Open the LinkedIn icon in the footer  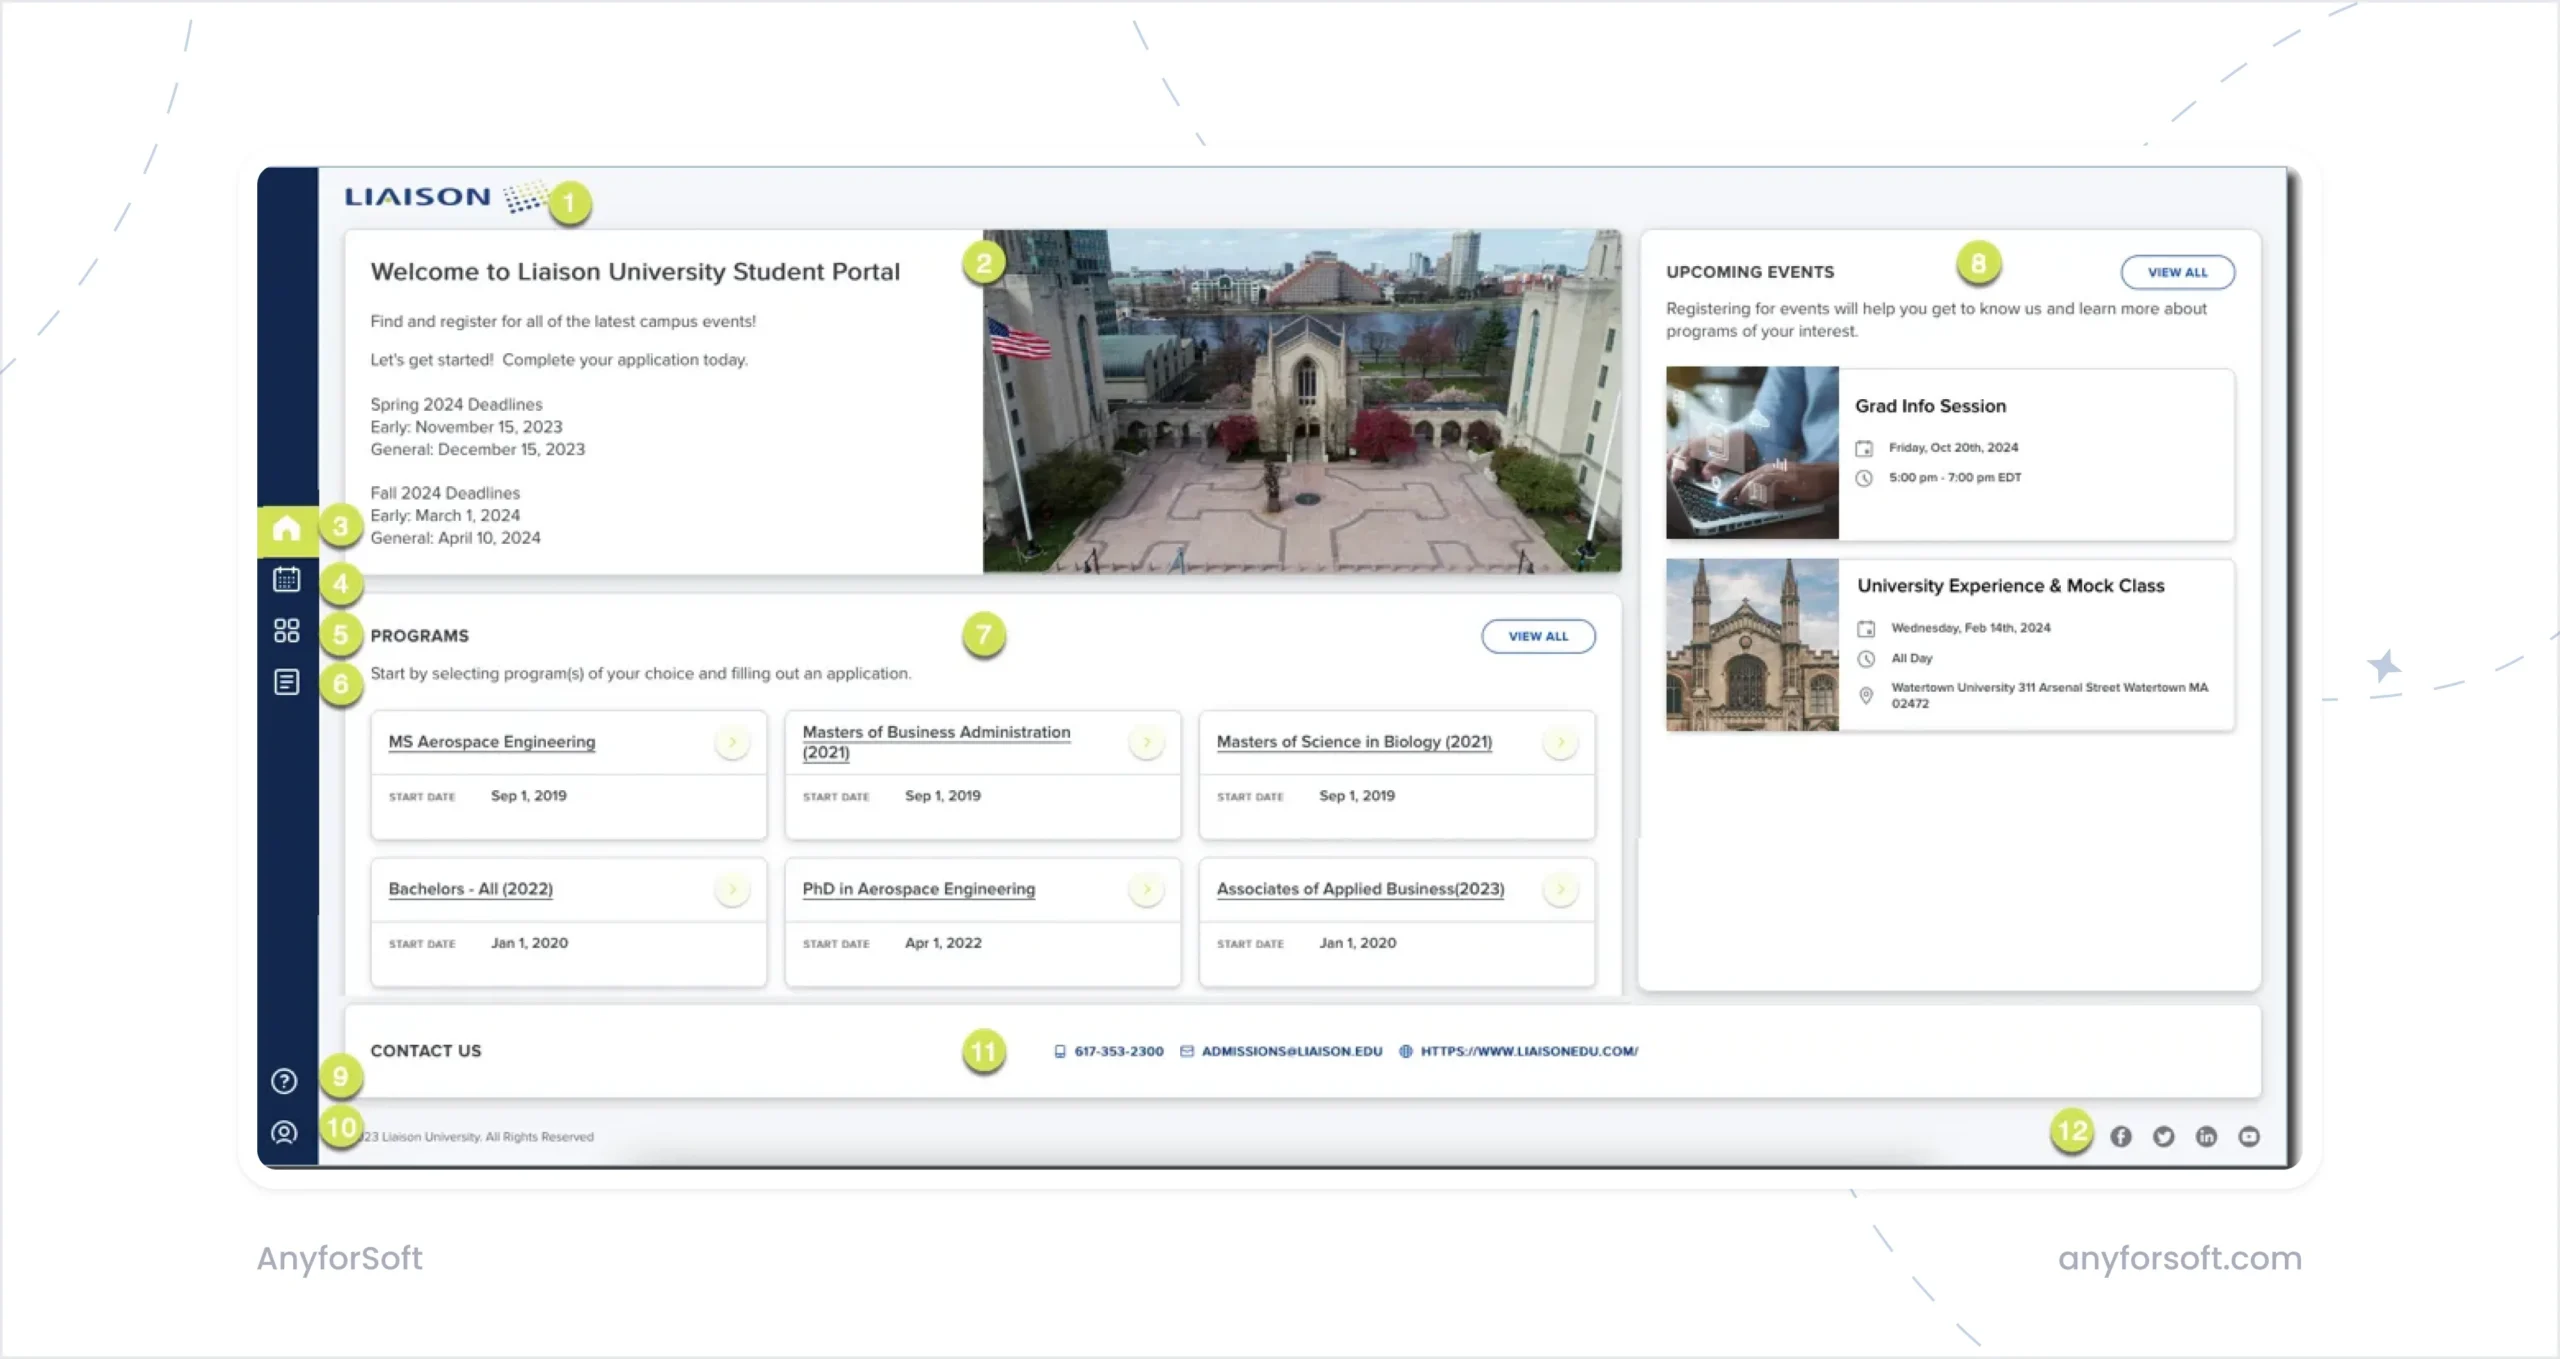coord(2206,1135)
